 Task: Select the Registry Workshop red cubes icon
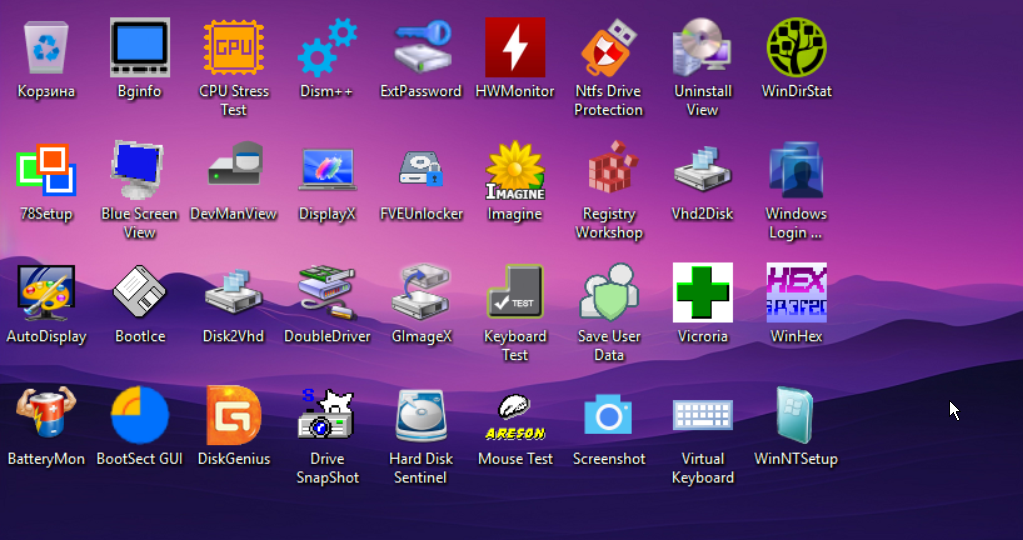pos(610,168)
